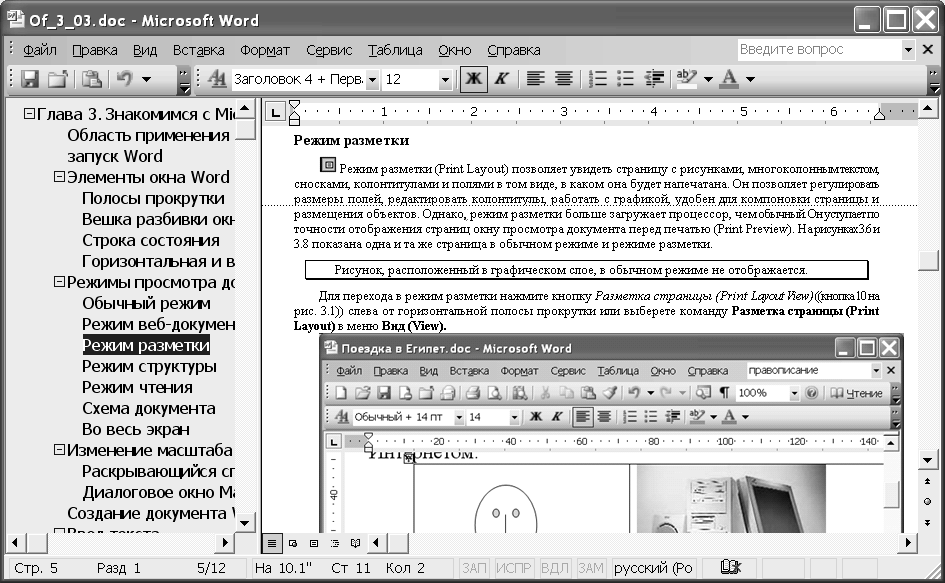The height and width of the screenshot is (583, 945).
Task: Click the document map scroll-down arrow
Action: tap(244, 522)
